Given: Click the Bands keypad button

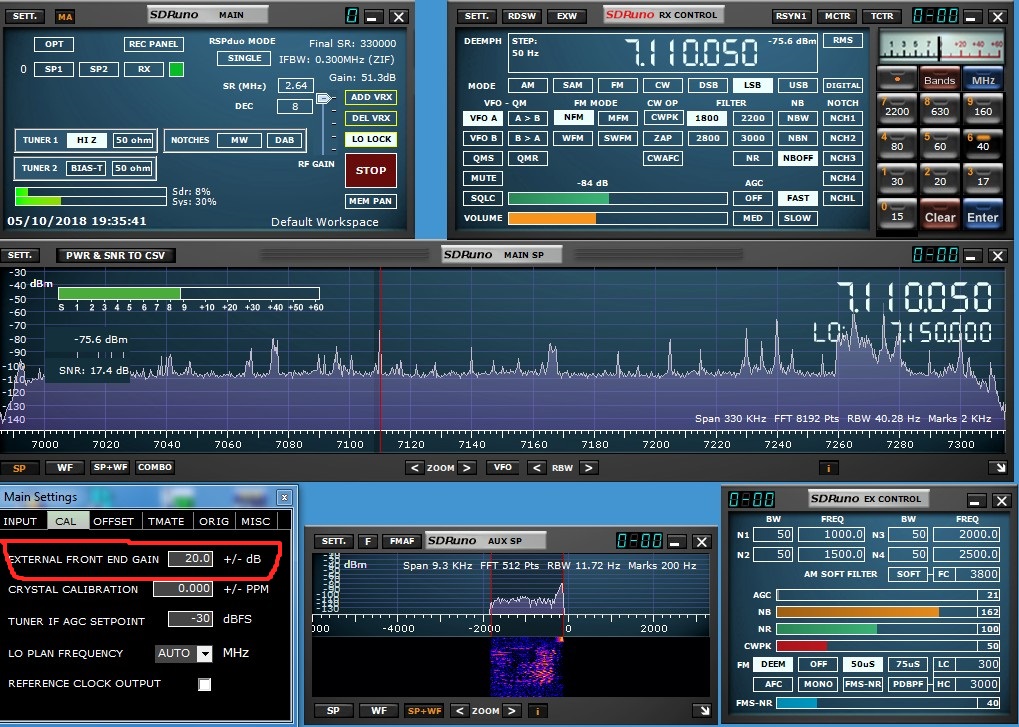Looking at the screenshot, I should [x=940, y=79].
